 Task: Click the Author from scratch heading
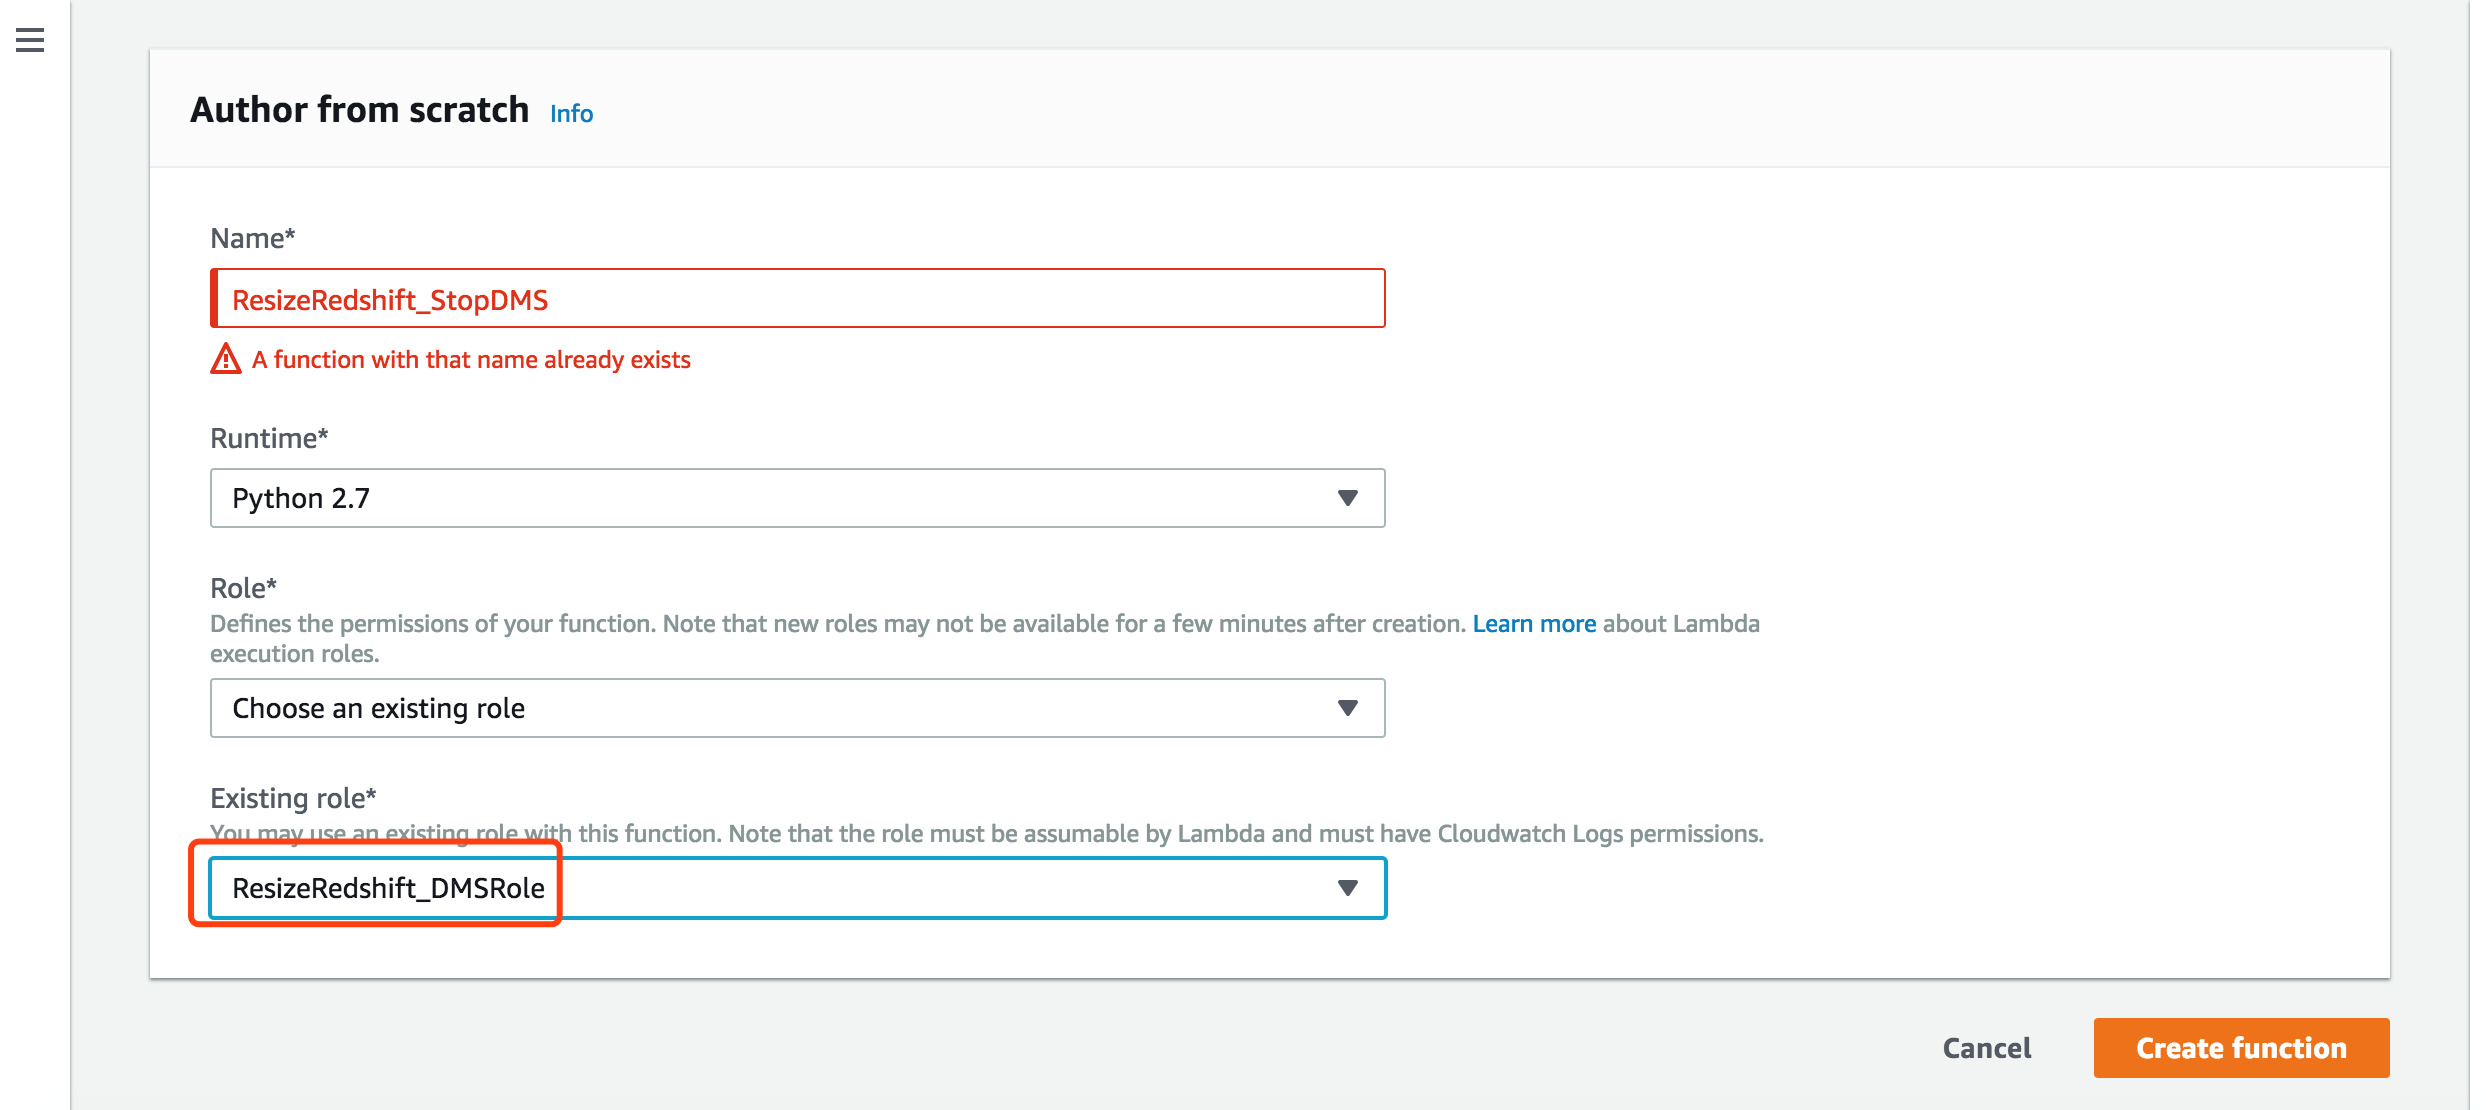359,110
